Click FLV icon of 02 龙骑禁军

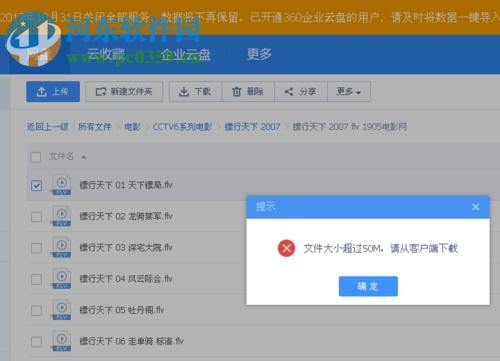point(61,216)
